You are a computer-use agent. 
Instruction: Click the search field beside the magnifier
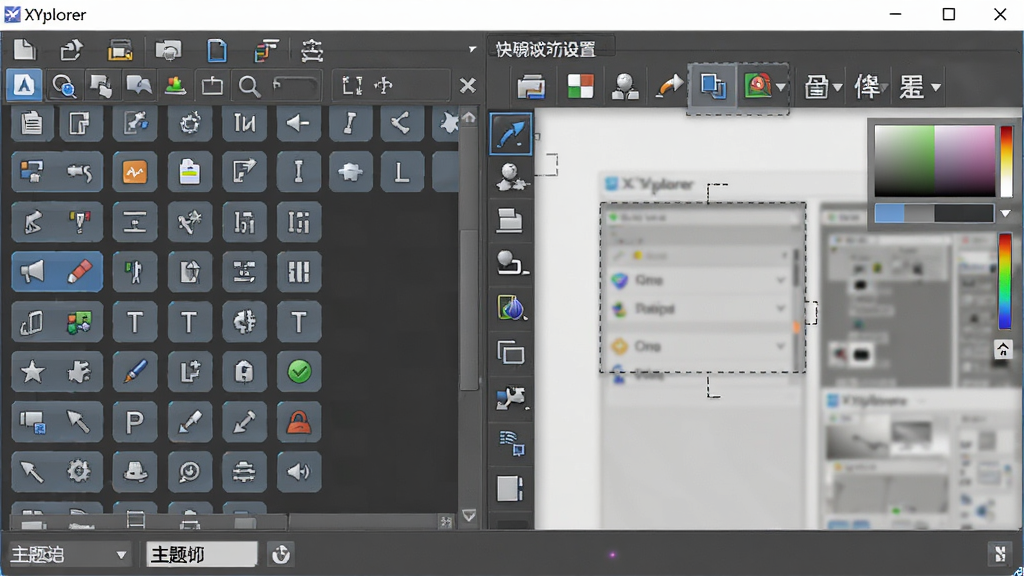pyautogui.click(x=296, y=86)
